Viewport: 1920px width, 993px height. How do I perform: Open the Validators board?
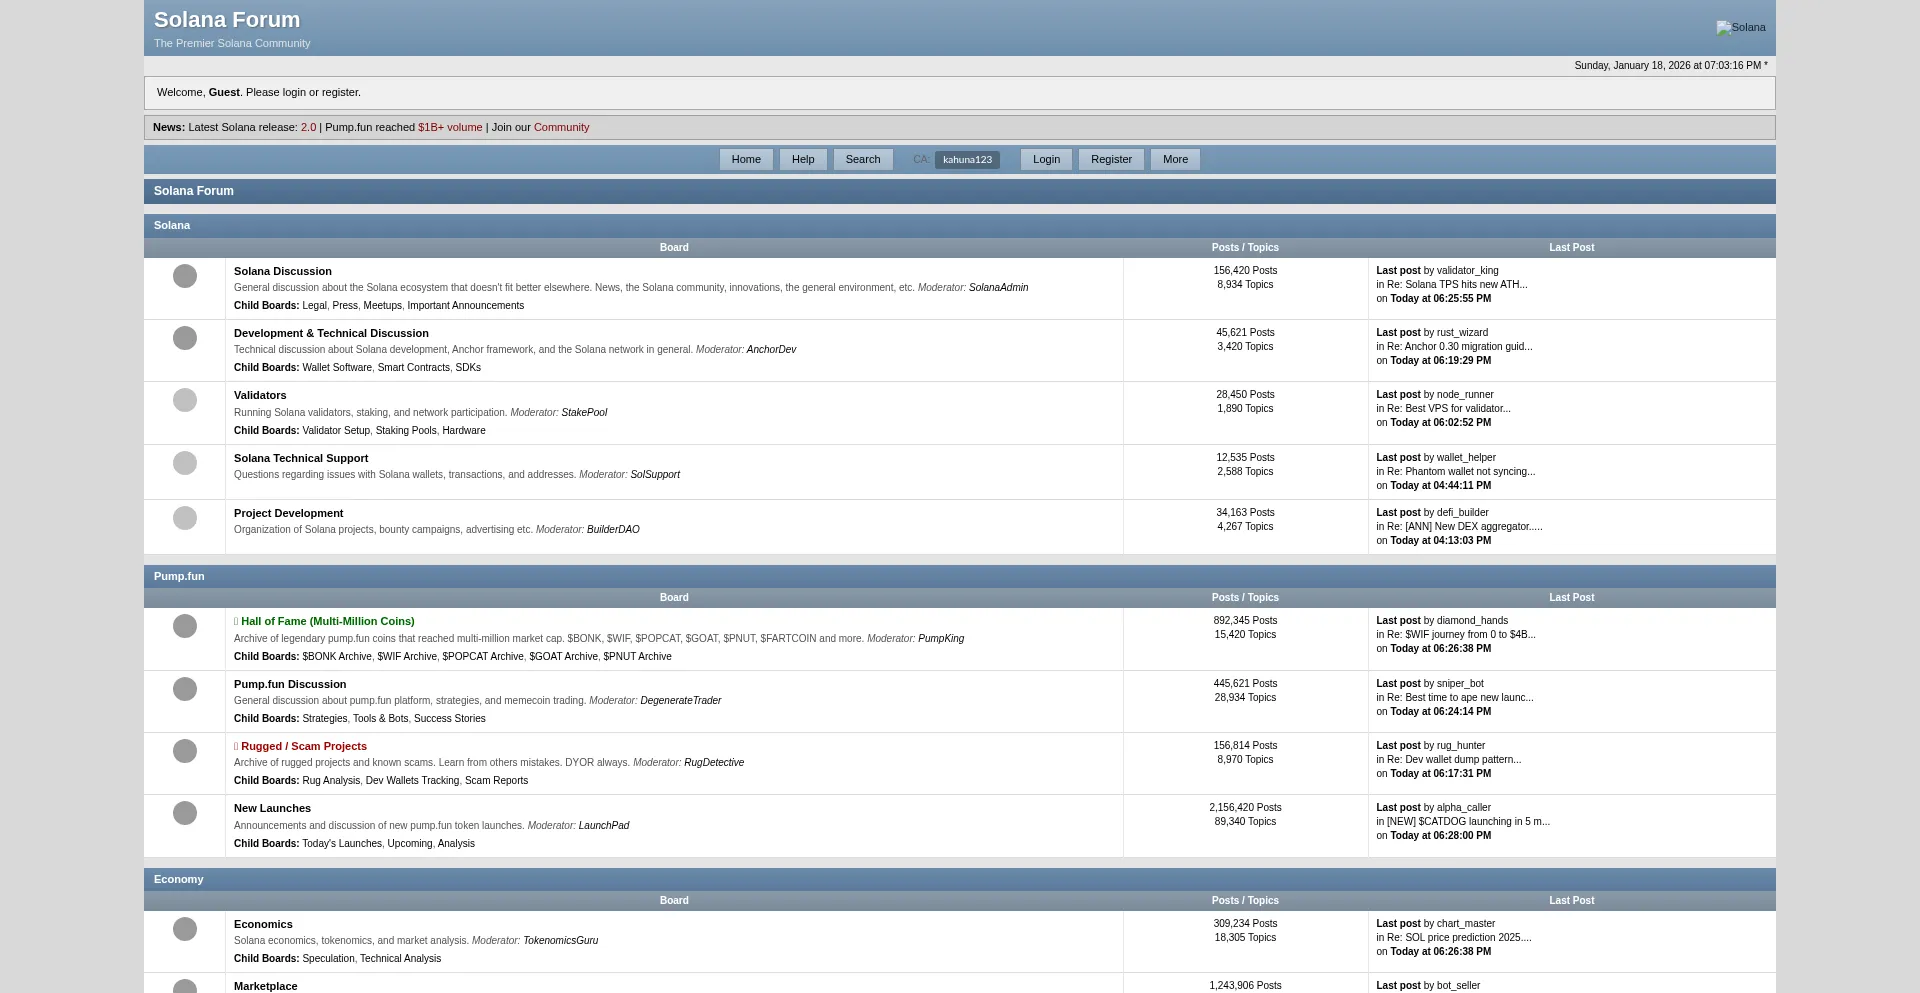[260, 395]
